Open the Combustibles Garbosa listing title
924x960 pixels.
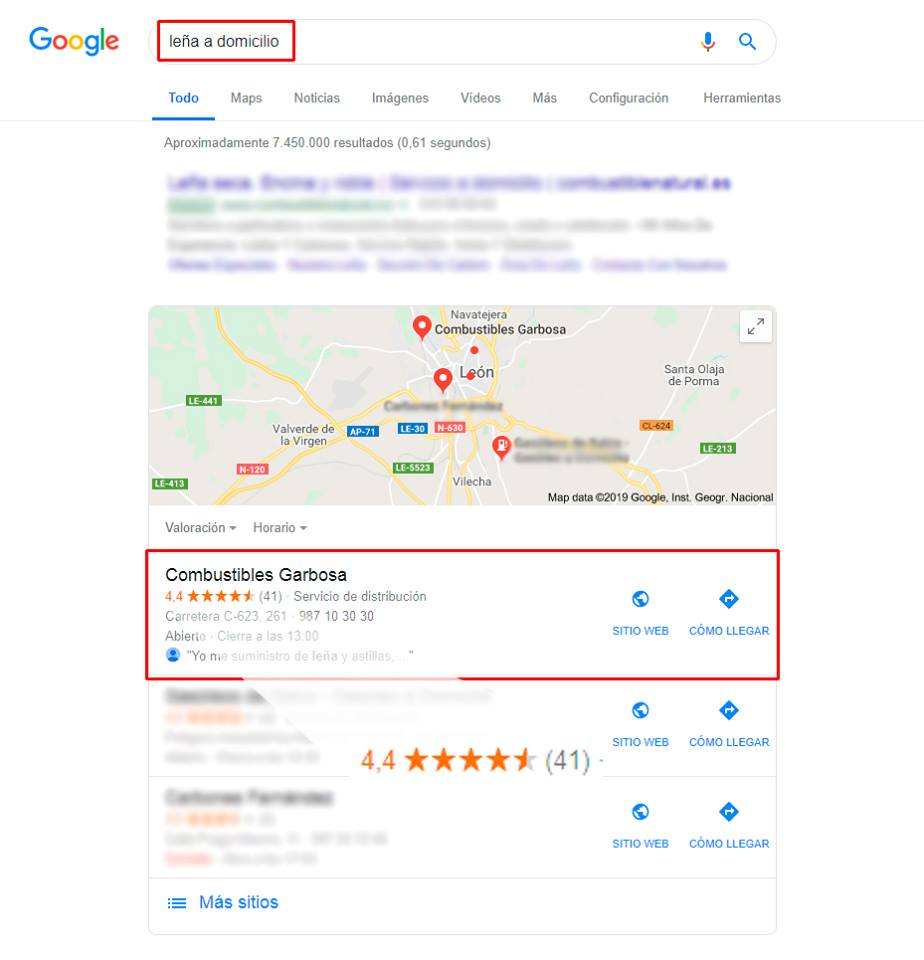[x=256, y=575]
